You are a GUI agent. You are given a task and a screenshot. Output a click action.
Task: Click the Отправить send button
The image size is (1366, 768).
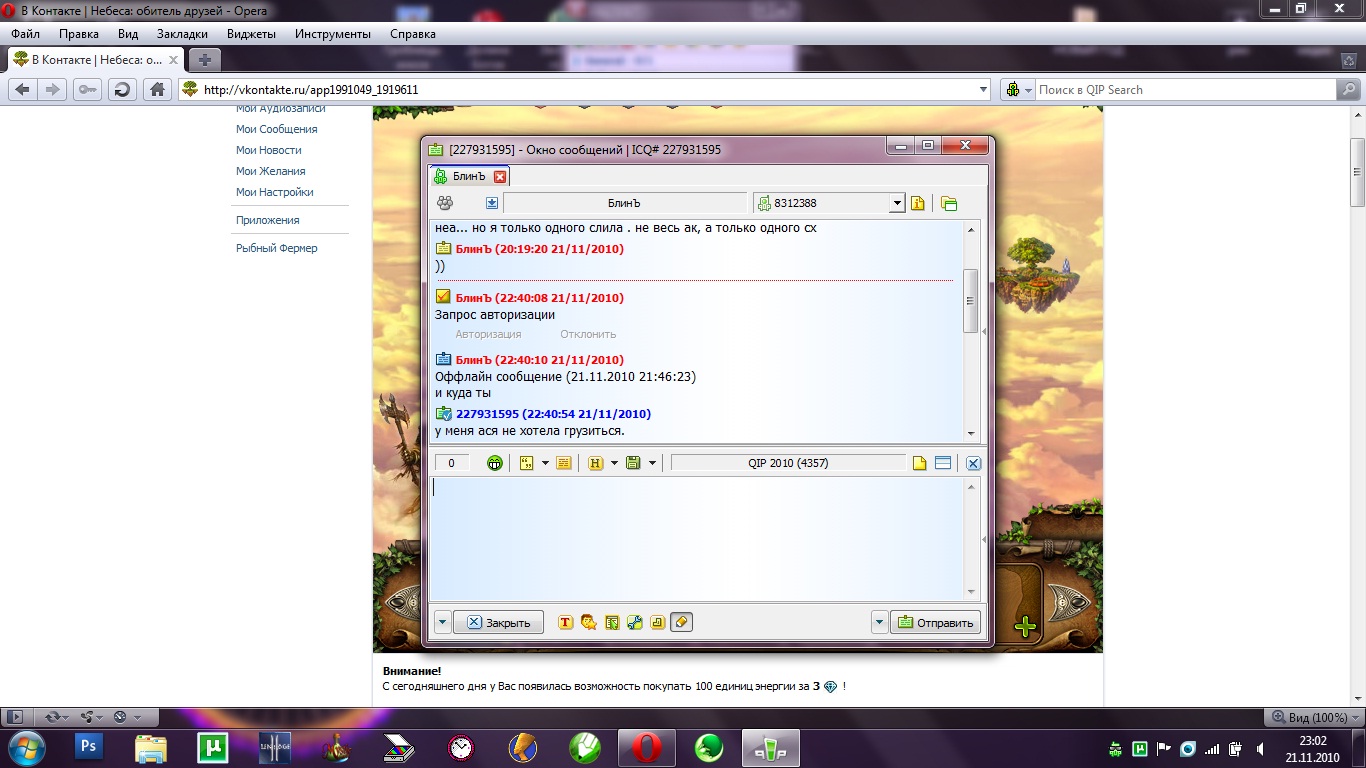[935, 622]
